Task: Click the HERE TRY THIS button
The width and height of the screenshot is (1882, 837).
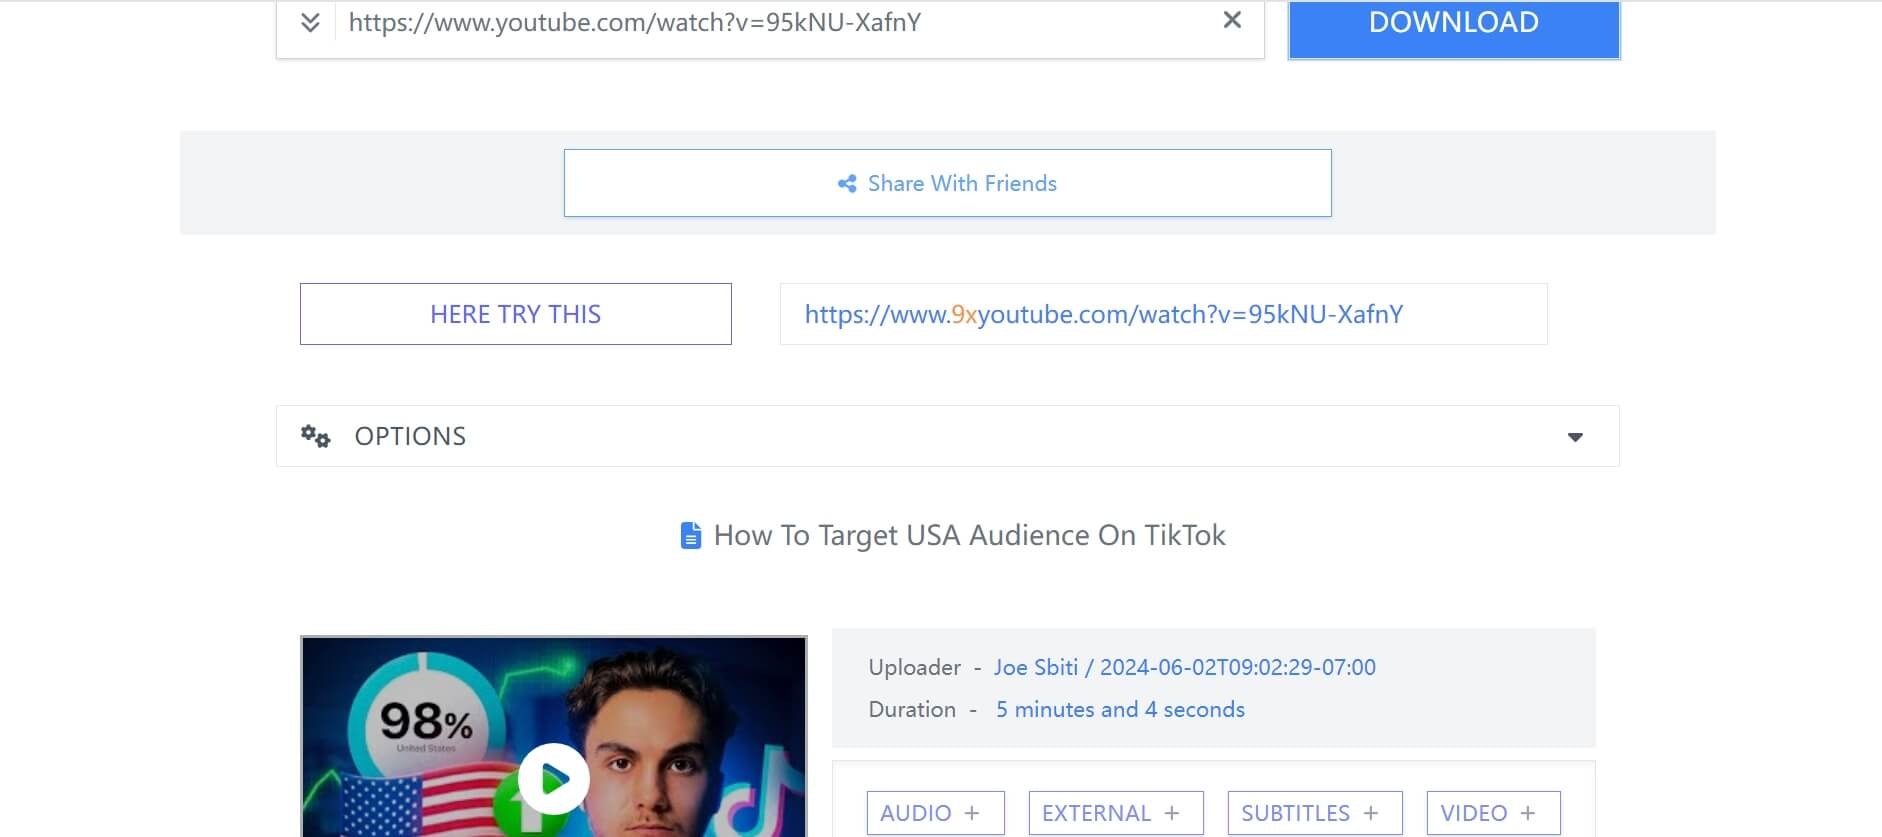Action: 515,314
